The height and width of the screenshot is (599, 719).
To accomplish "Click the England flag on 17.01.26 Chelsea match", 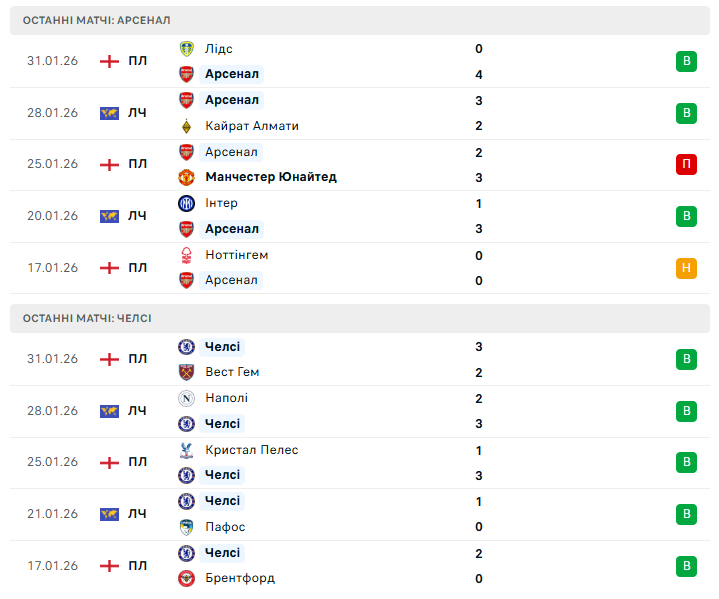I will 110,566.
